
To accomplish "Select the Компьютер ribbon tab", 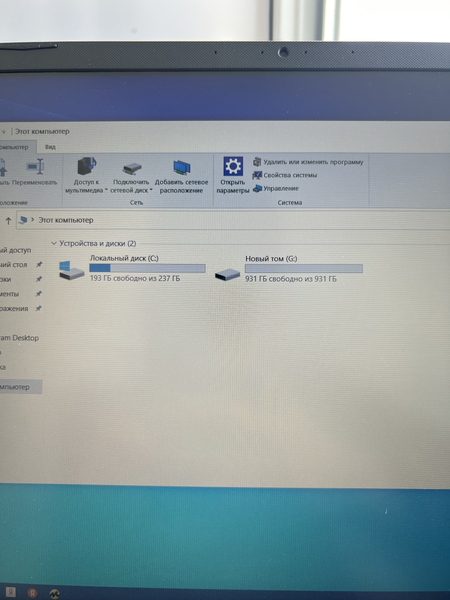I will (15, 147).
